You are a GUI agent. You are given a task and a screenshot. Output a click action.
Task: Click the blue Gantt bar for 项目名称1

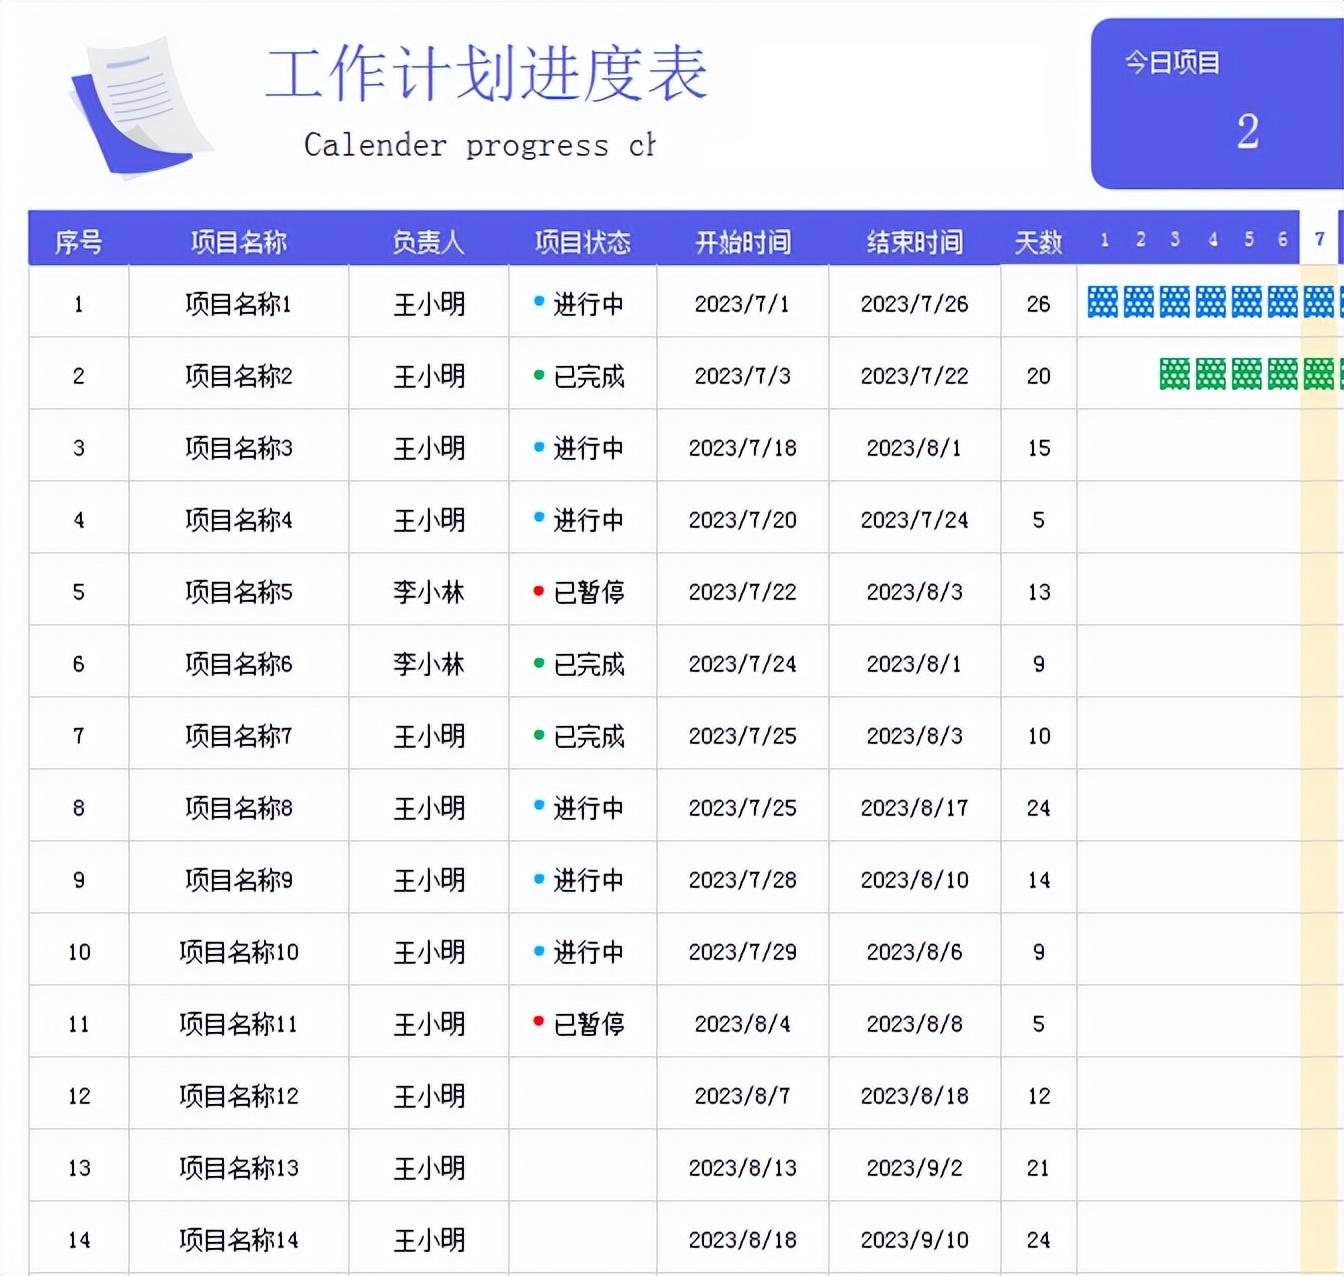[x=1213, y=302]
